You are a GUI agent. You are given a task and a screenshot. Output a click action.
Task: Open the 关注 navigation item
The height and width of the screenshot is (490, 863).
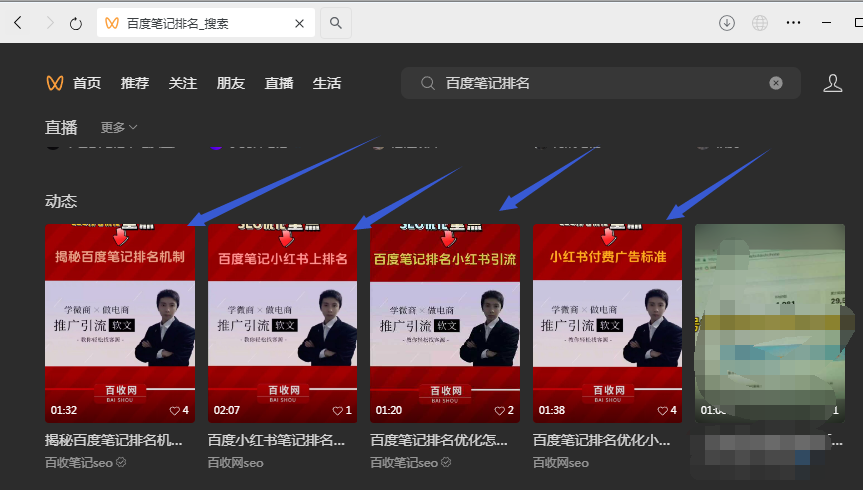[183, 83]
